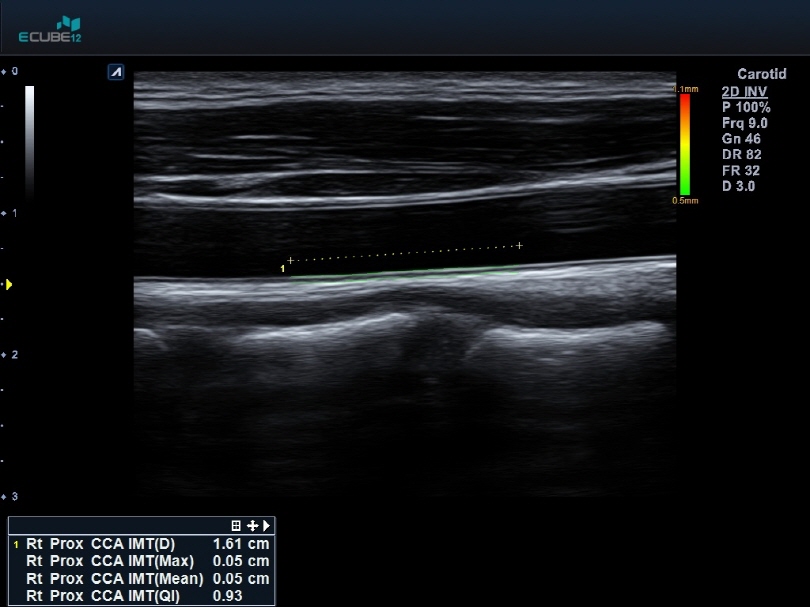
Task: Click the Carotid preset label
Action: click(761, 74)
